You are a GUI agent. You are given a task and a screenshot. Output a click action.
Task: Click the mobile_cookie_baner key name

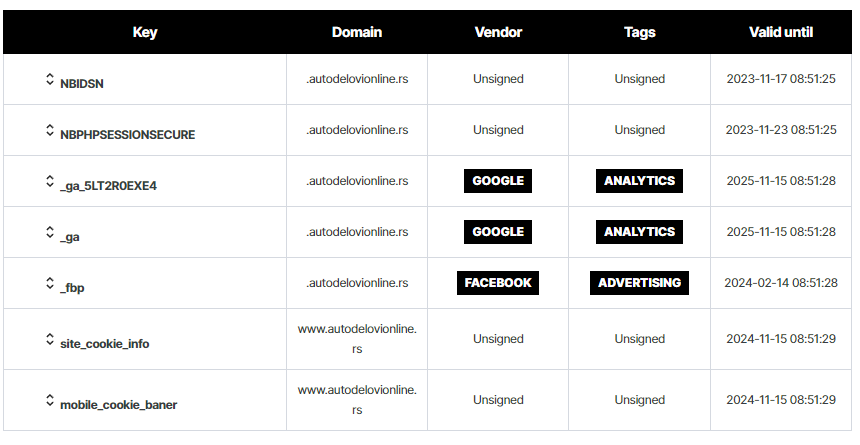click(118, 405)
